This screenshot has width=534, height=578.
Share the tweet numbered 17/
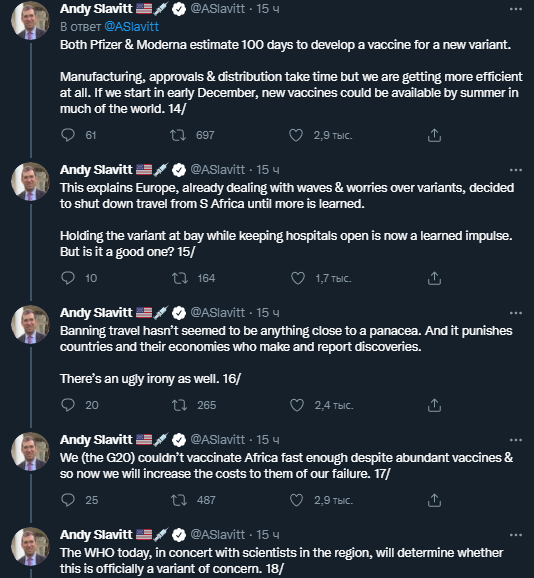point(434,500)
